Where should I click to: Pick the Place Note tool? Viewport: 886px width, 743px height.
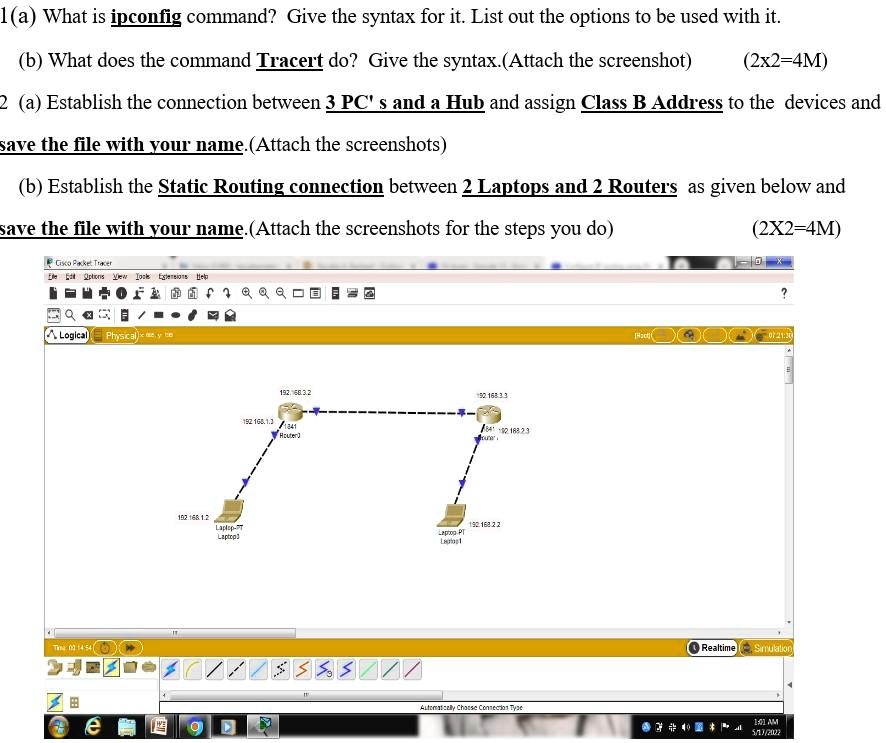[x=125, y=315]
